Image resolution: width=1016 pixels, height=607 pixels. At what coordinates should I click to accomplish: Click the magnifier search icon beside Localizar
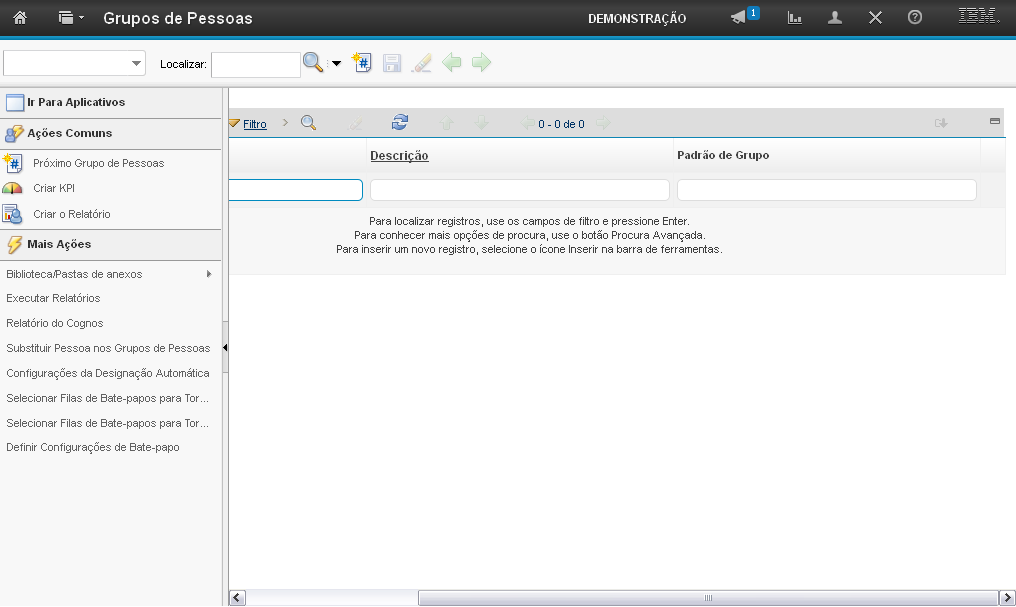[313, 63]
